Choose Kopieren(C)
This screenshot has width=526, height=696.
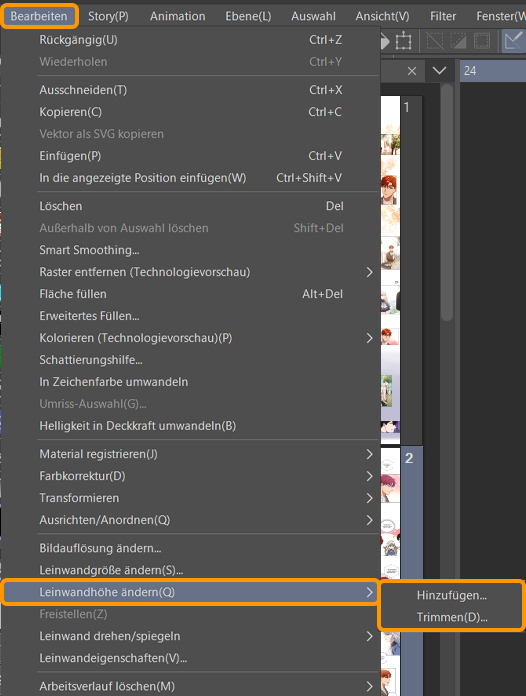pos(190,112)
